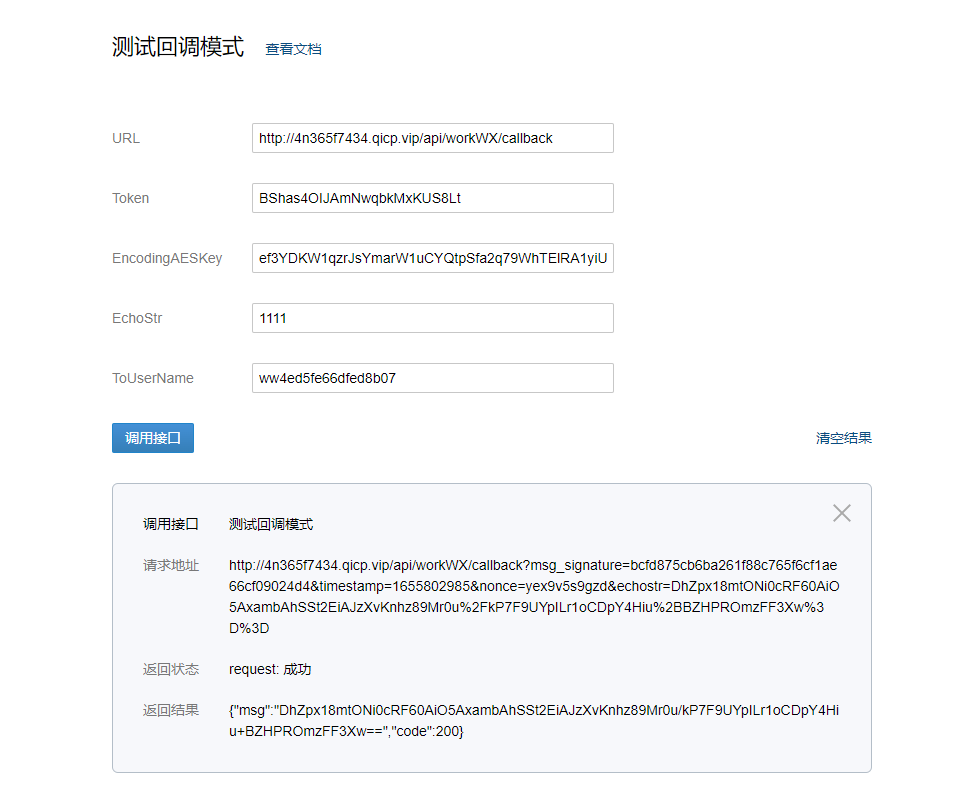Close the result panel via X icon
The width and height of the screenshot is (969, 808).
tap(841, 512)
